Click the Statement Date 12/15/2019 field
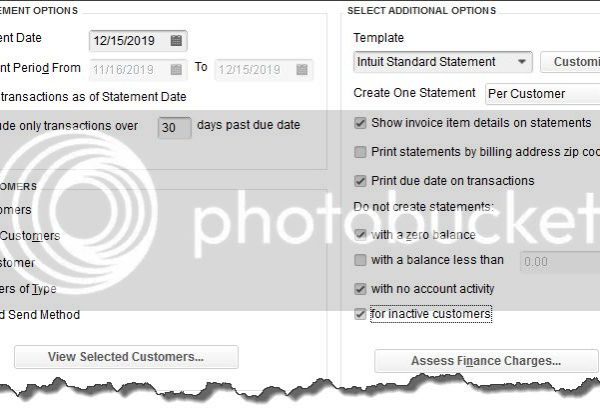This screenshot has height=420, width=600. 138,41
